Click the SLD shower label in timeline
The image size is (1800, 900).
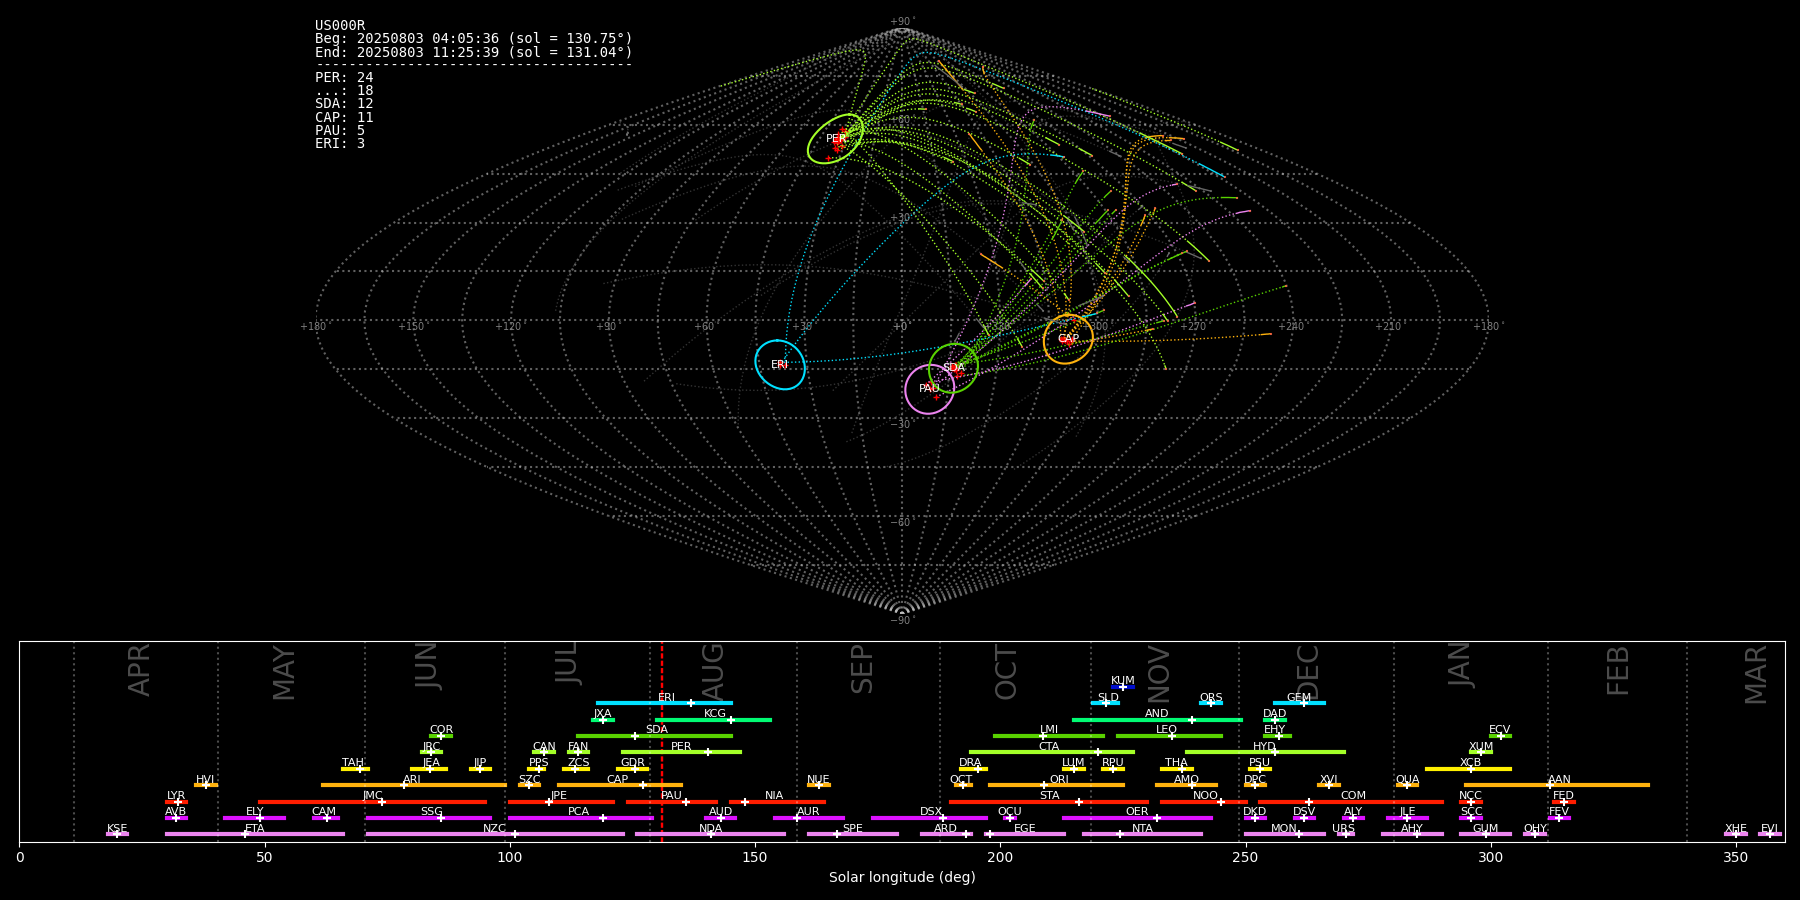click(1108, 698)
